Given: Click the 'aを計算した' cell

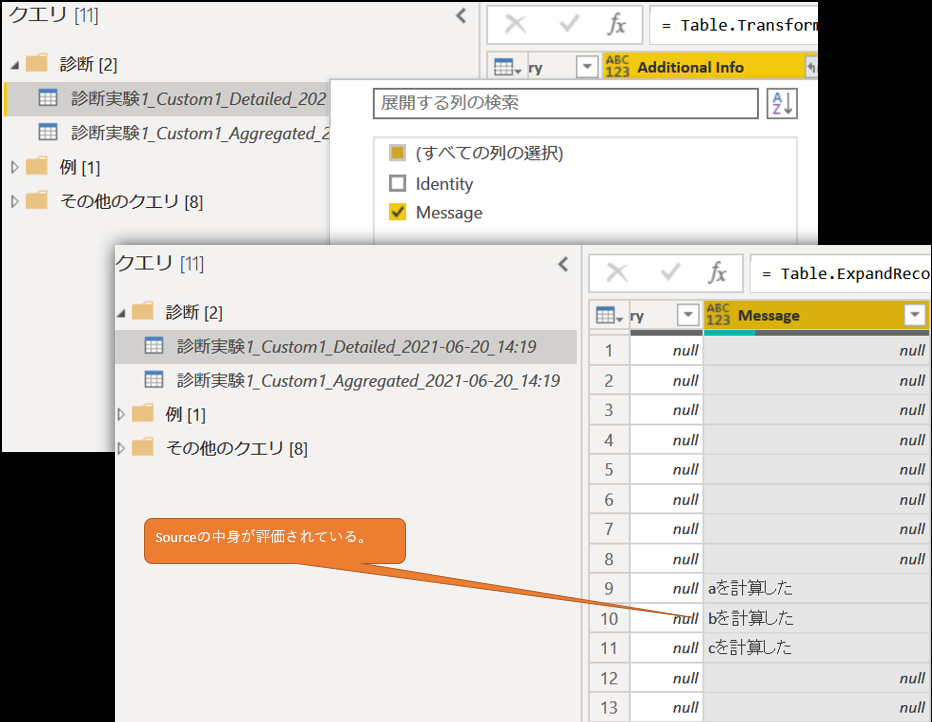Looking at the screenshot, I should [816, 588].
